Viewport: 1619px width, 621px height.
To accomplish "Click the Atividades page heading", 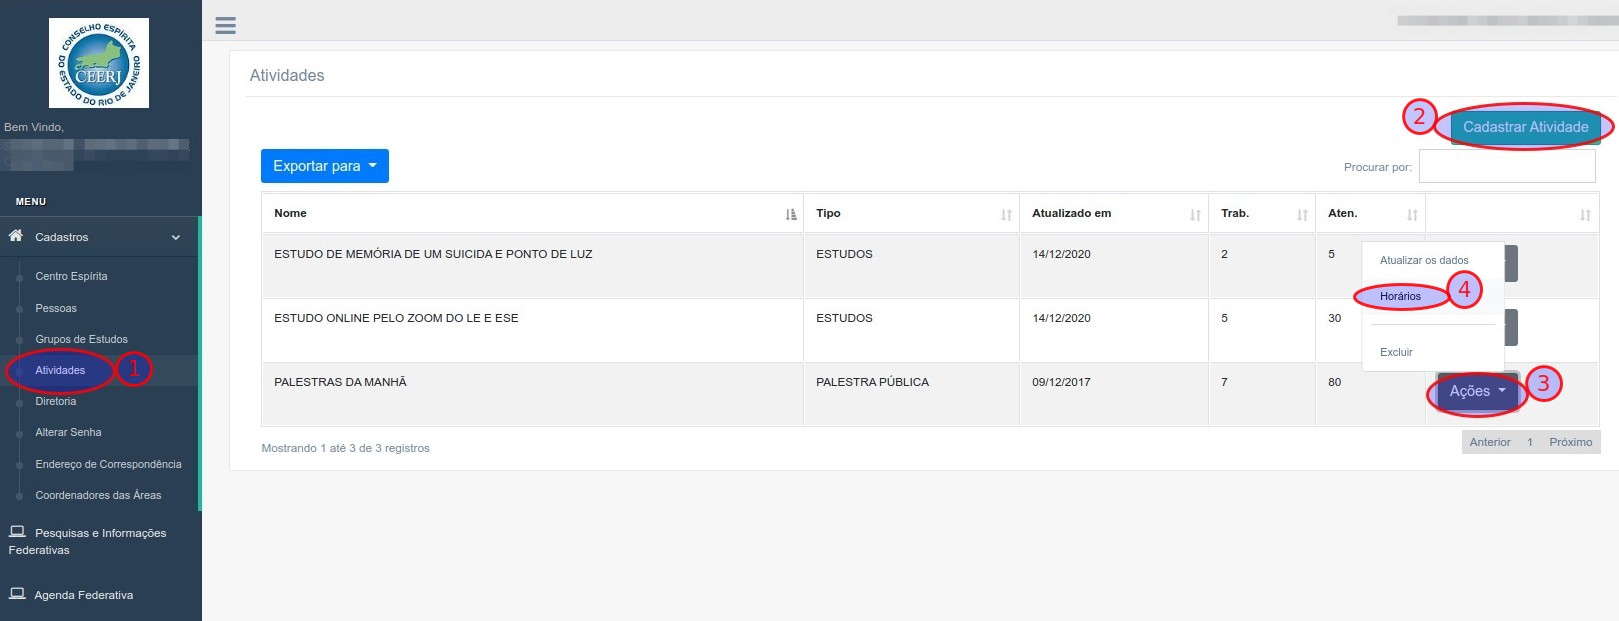I will tap(287, 75).
